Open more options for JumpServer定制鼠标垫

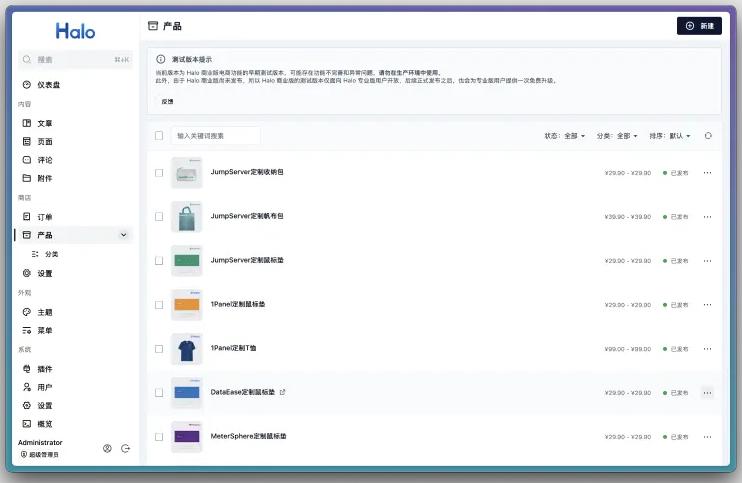707,261
